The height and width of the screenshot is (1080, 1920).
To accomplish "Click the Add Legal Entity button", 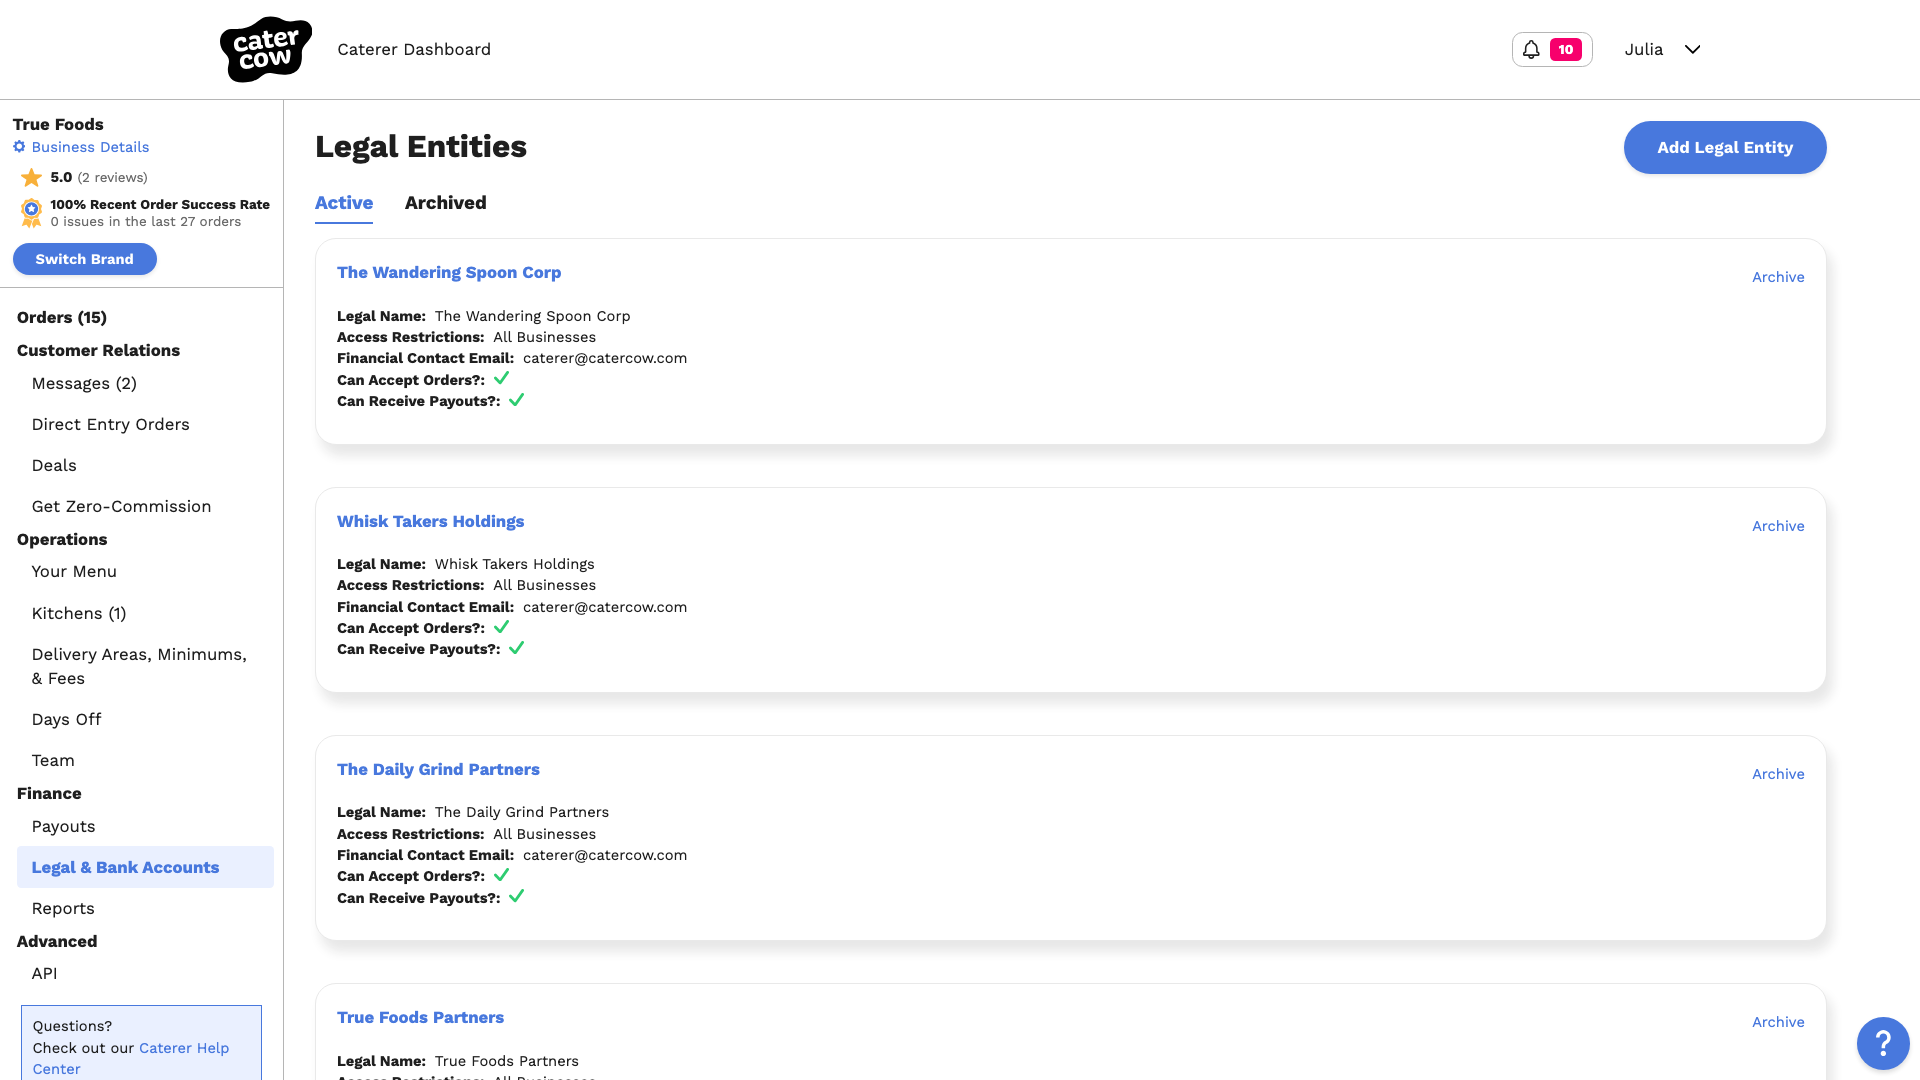I will pyautogui.click(x=1725, y=147).
